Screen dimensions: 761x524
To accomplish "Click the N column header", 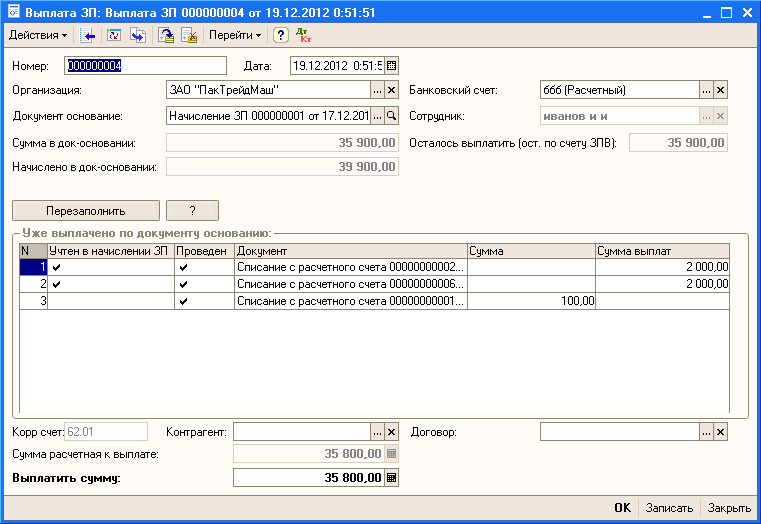I will click(33, 251).
